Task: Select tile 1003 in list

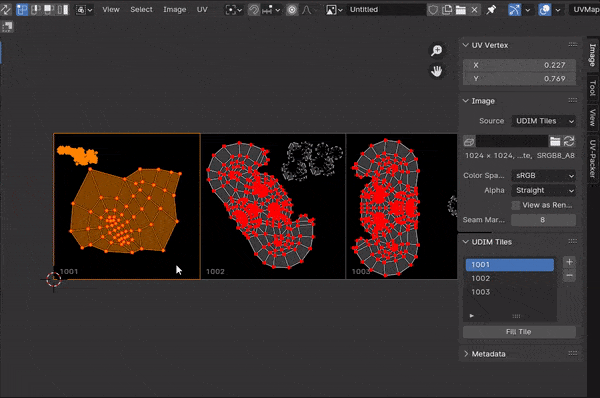Action: pos(510,292)
